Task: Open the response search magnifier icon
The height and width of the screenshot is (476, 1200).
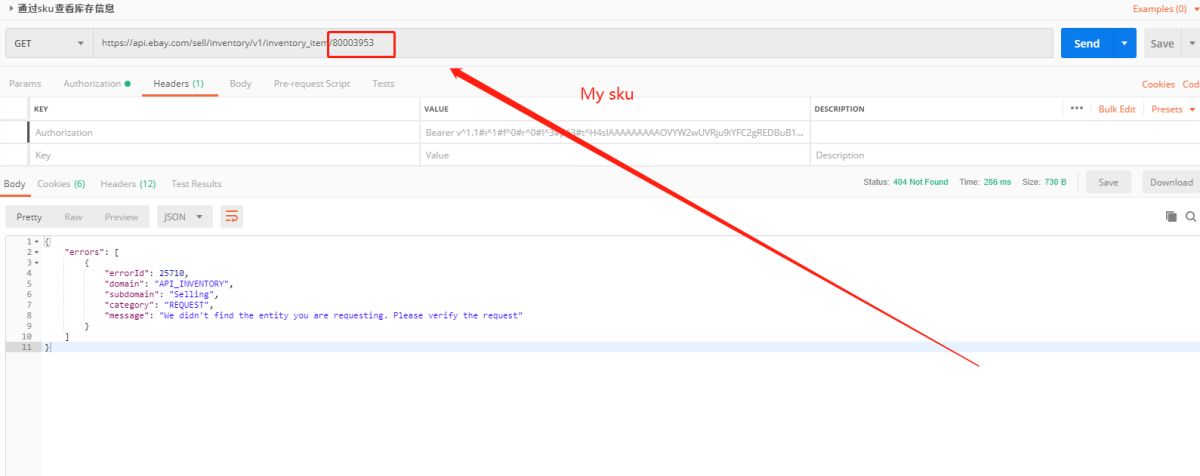Action: tap(1190, 217)
